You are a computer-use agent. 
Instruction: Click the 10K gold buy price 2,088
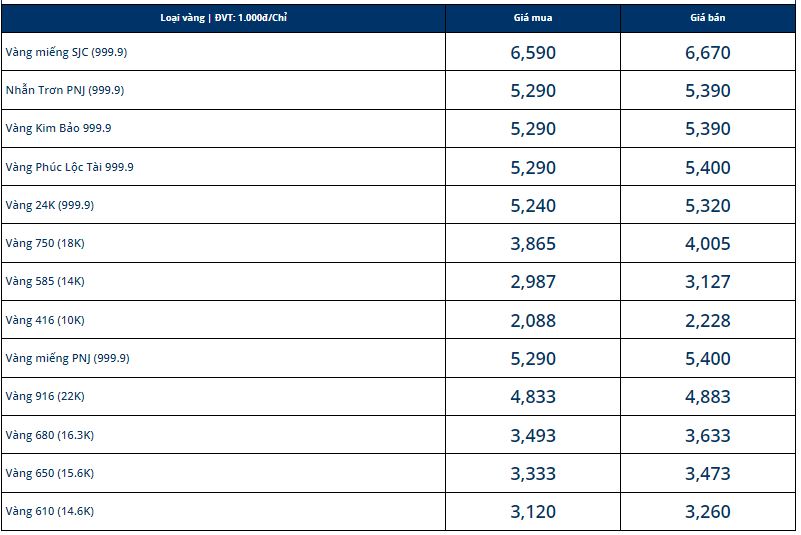[x=532, y=321]
